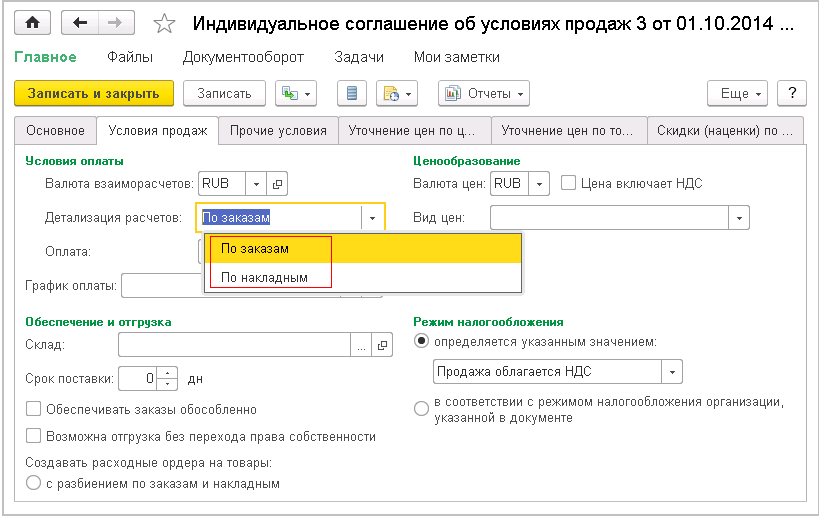The height and width of the screenshot is (516, 819).
Task: Enable Цена включает НДС checkbox
Action: [568, 183]
